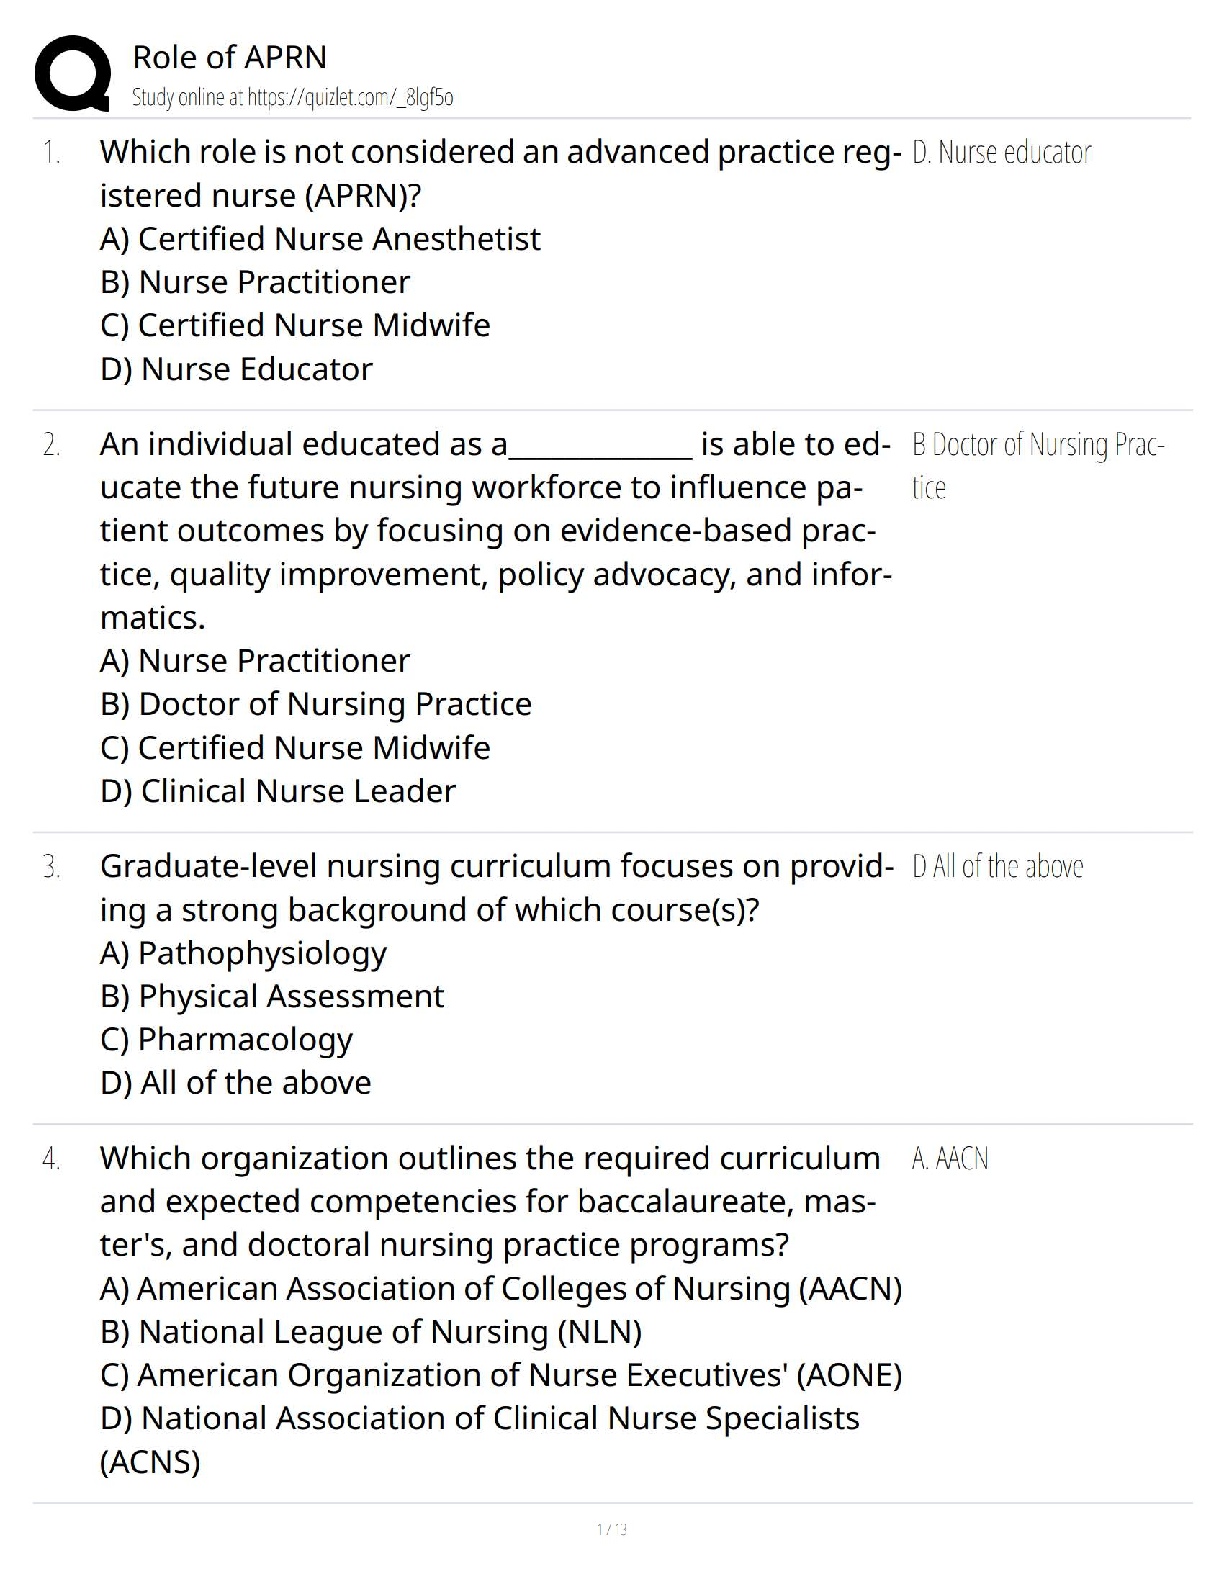Screen dimensions: 1224x1584
Task: Select 'B) Doctor of Nursing Practice' option
Action: [x=316, y=704]
